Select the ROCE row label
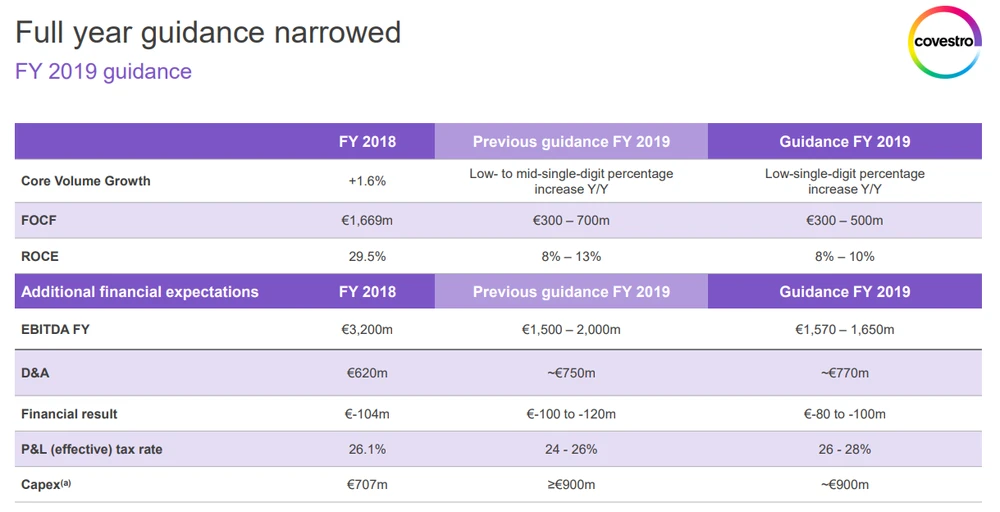 click(x=40, y=256)
